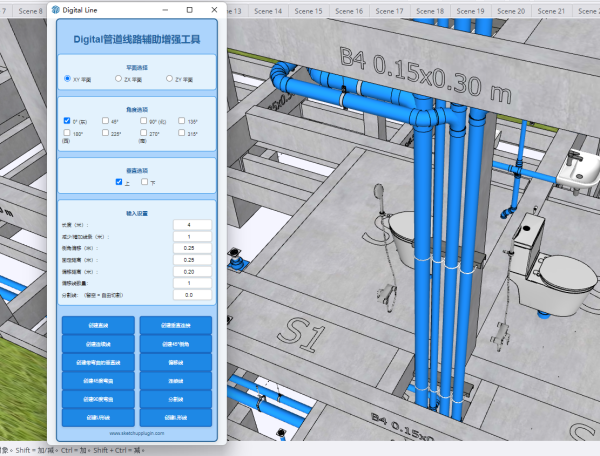Select the ZY plane radio button

(169, 78)
